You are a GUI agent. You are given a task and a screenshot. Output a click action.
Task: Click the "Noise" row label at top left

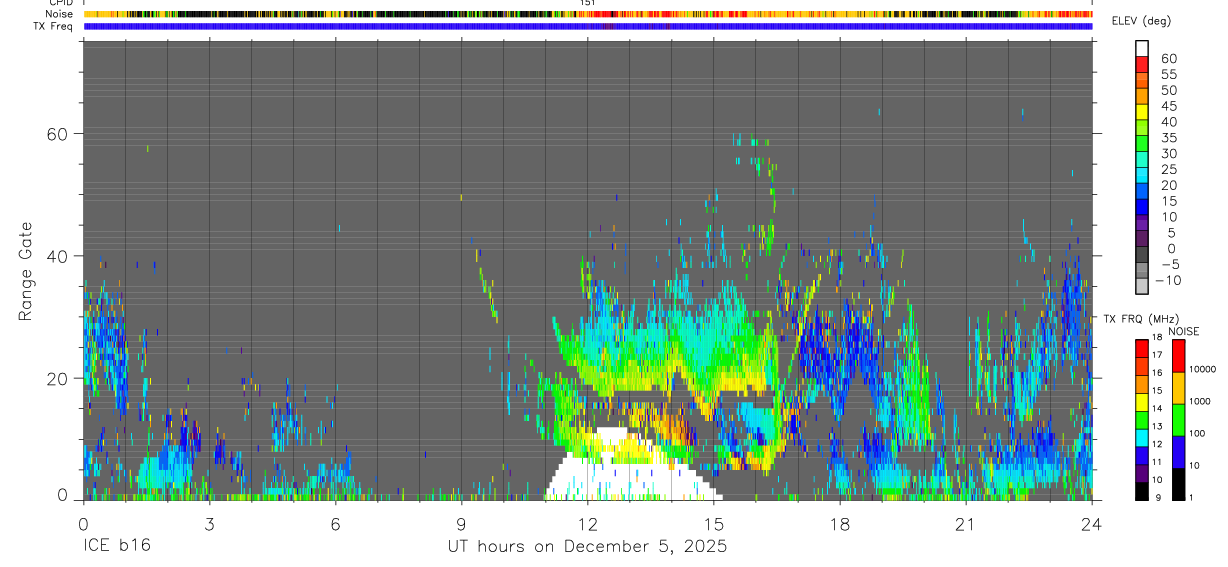[x=59, y=14]
